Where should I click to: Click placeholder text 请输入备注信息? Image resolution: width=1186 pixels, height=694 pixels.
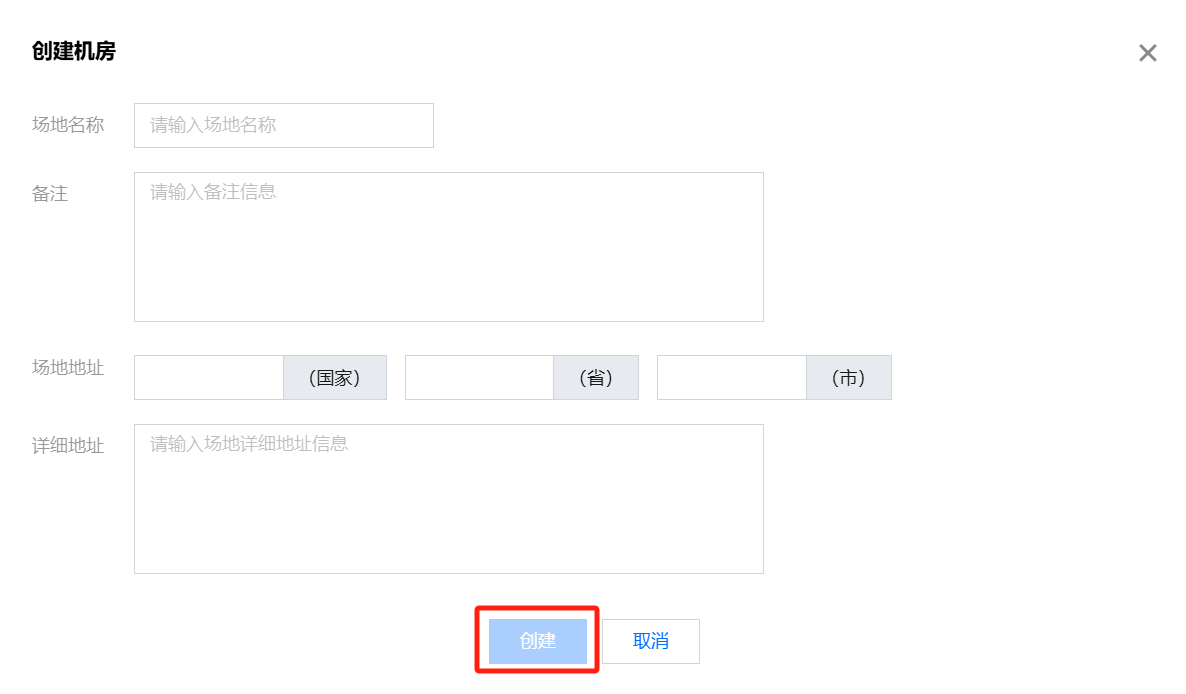(x=213, y=192)
